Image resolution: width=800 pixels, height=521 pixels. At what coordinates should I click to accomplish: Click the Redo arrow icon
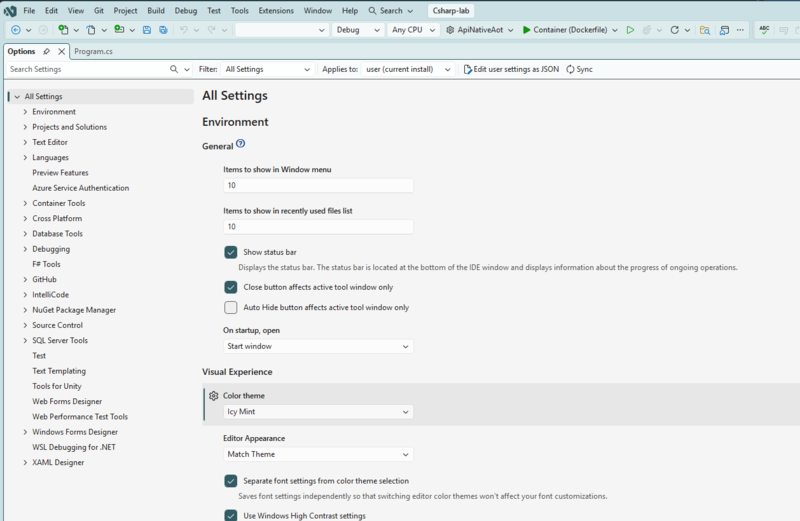click(x=211, y=30)
